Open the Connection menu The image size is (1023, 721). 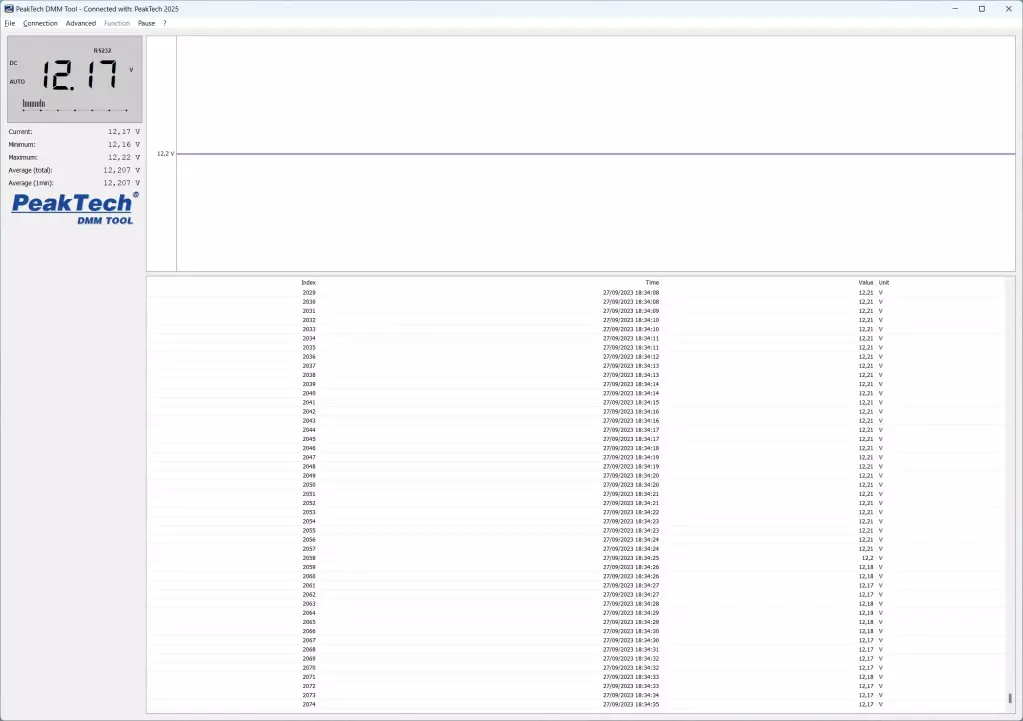(40, 23)
